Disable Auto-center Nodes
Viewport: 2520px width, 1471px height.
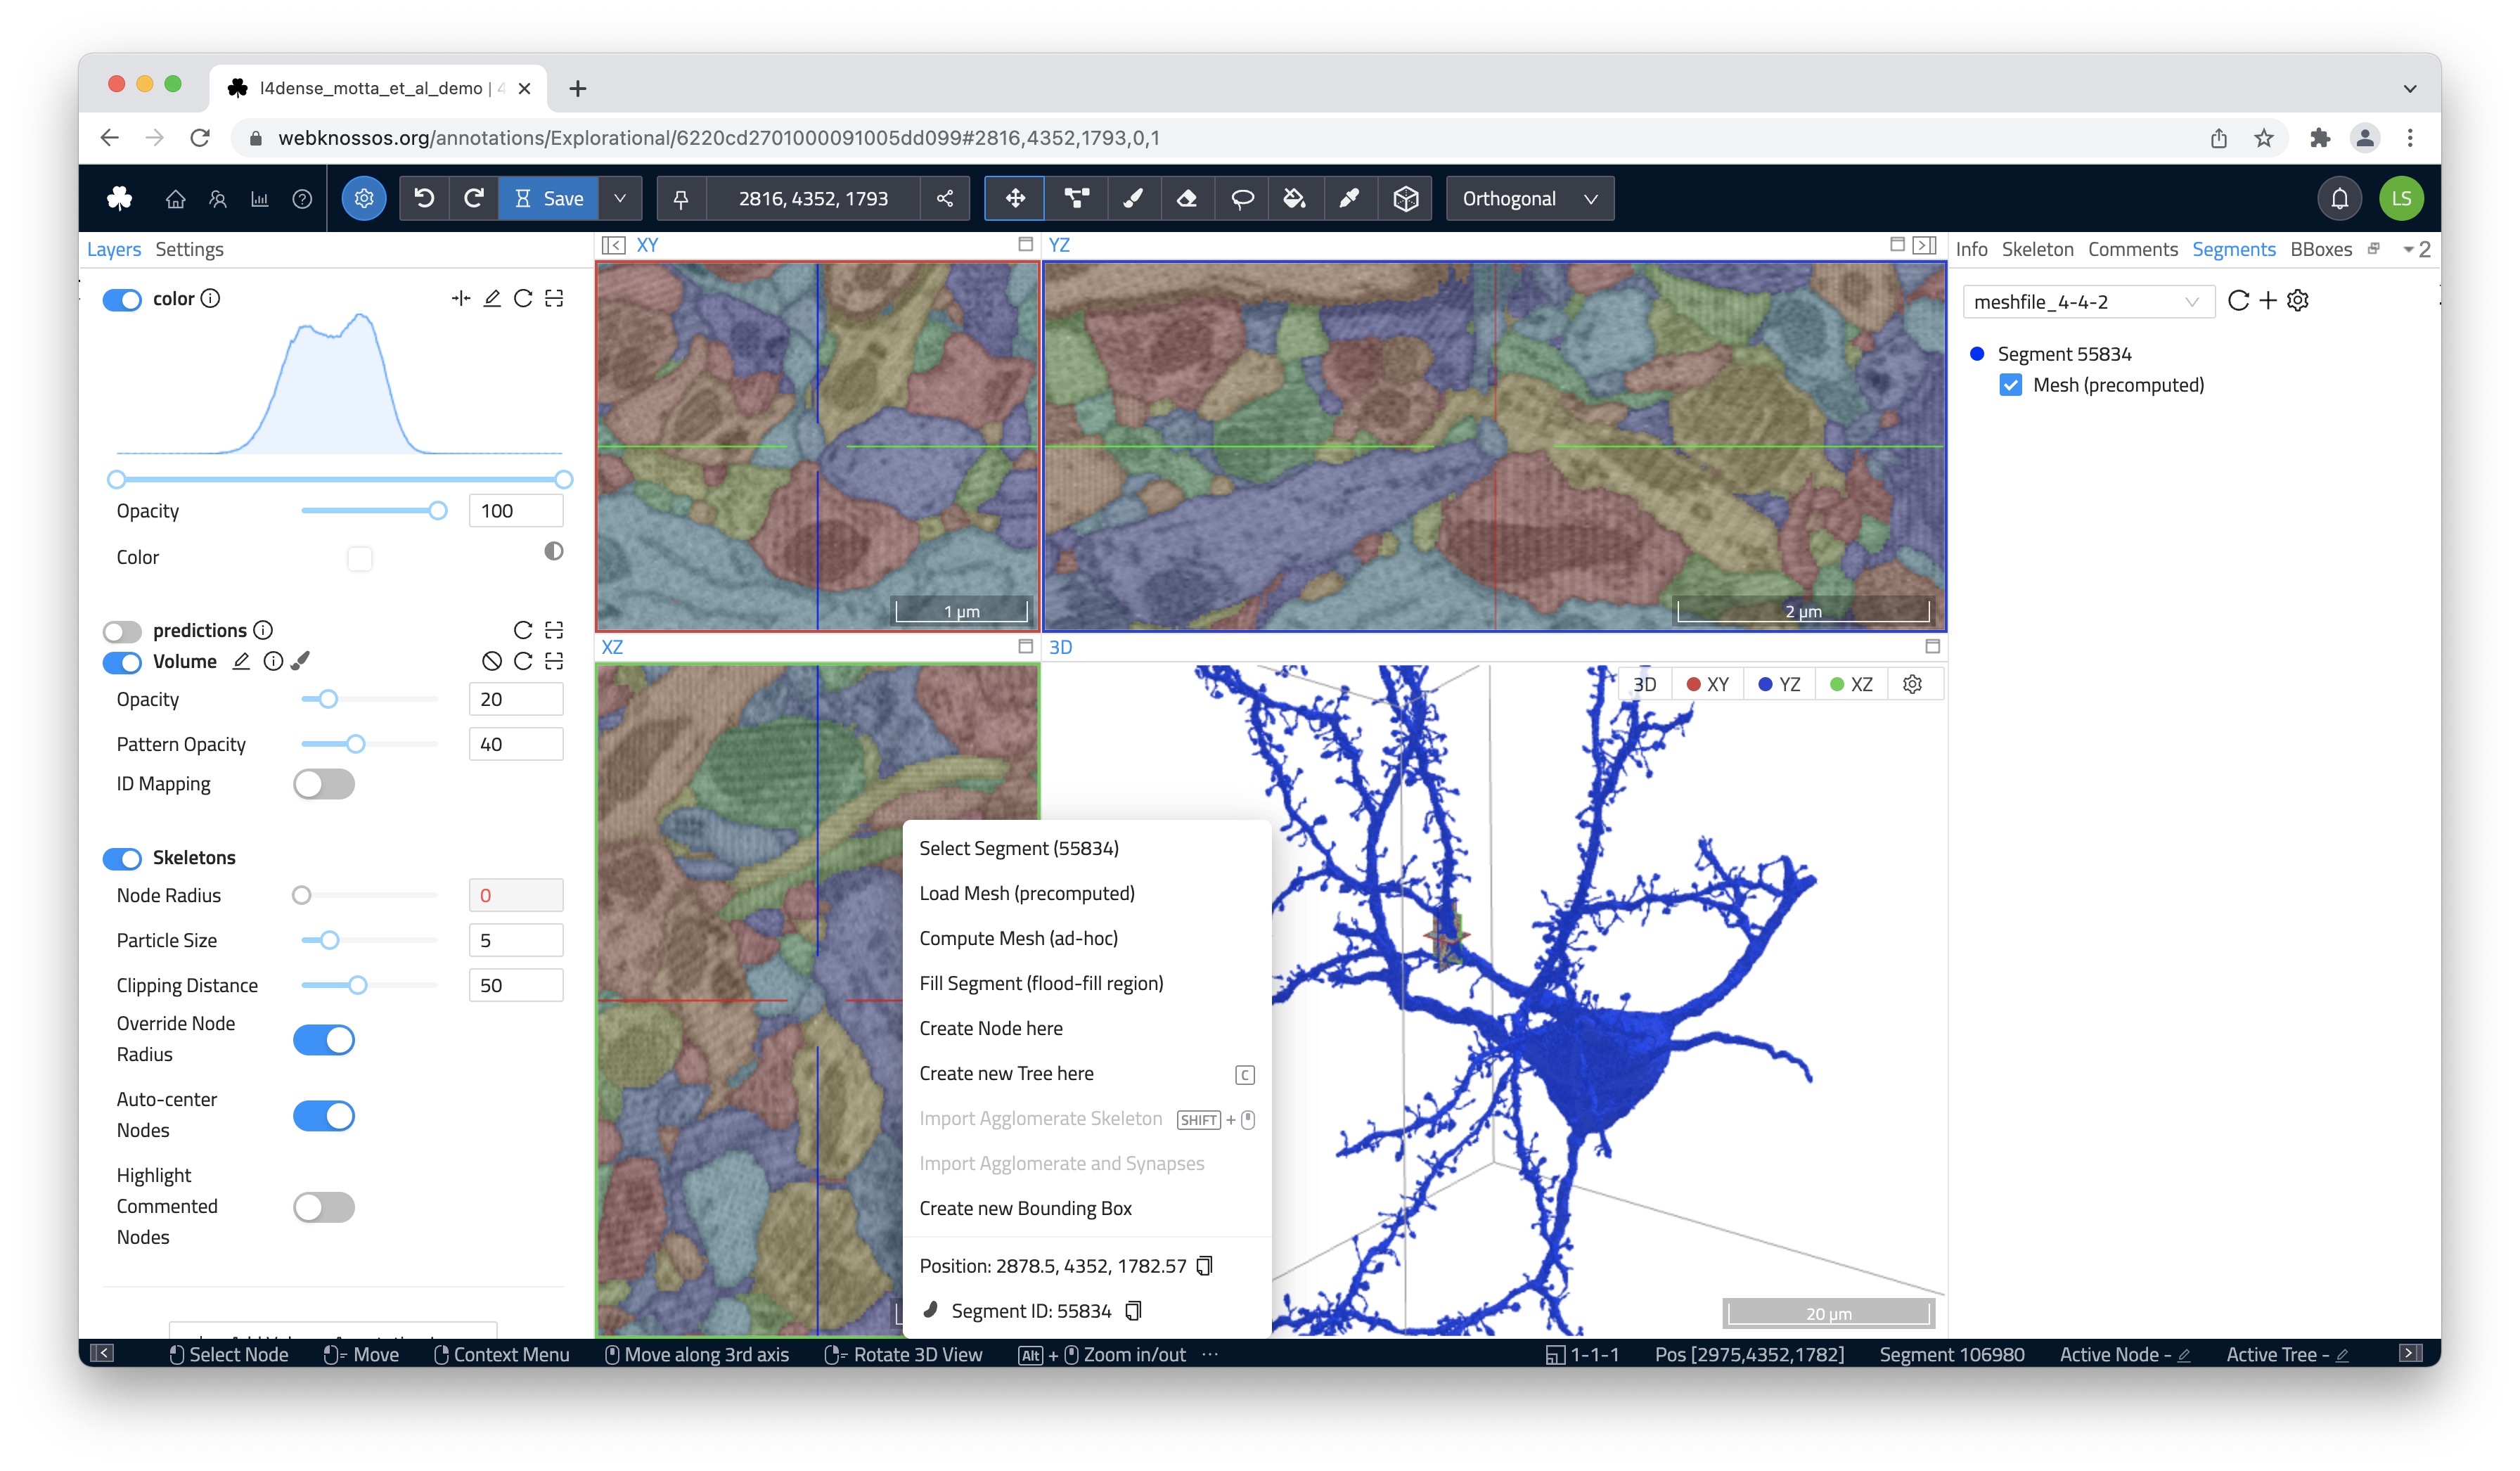324,1116
